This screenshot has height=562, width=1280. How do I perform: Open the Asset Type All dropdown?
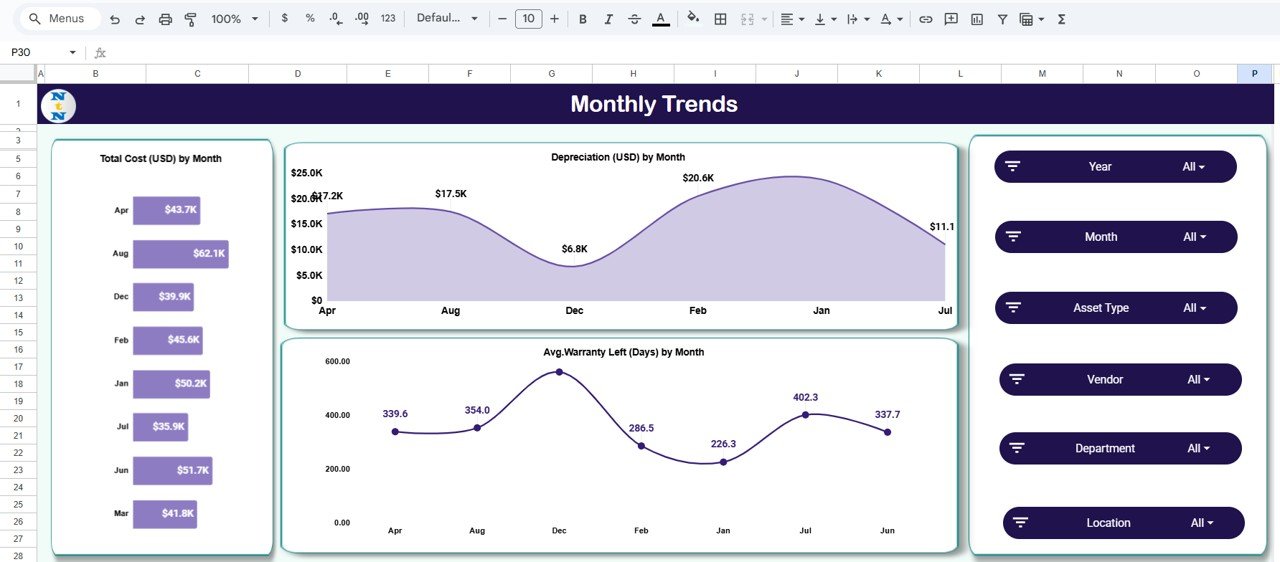click(x=1195, y=308)
